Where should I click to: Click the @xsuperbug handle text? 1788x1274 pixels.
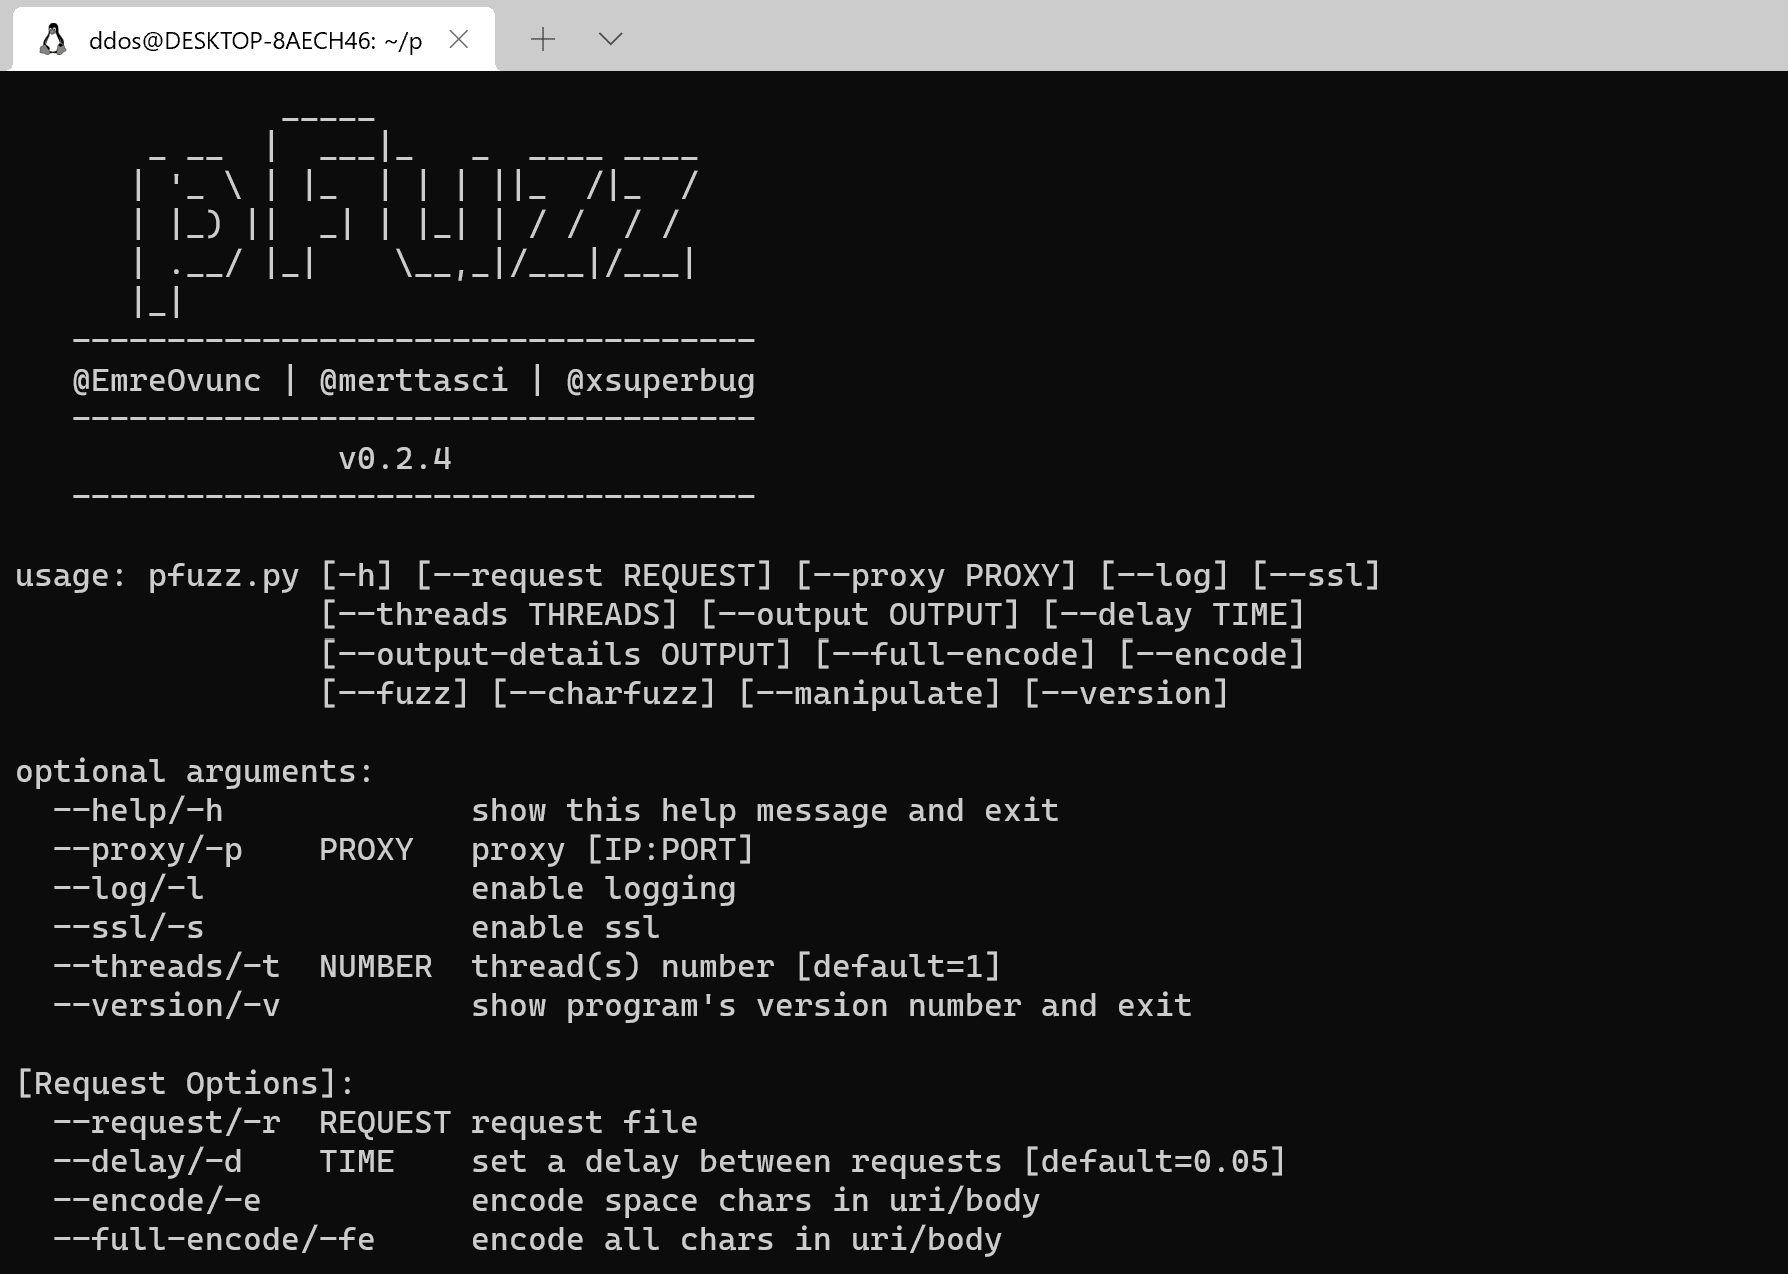(x=661, y=381)
